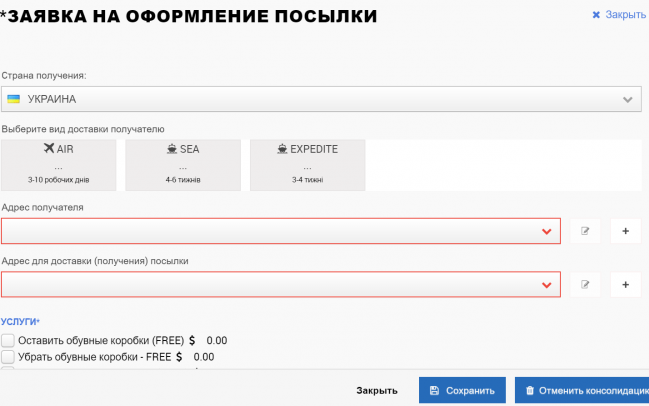Expand the delivery address dropdown arrow
Viewport: 649px width, 406px height.
click(546, 285)
